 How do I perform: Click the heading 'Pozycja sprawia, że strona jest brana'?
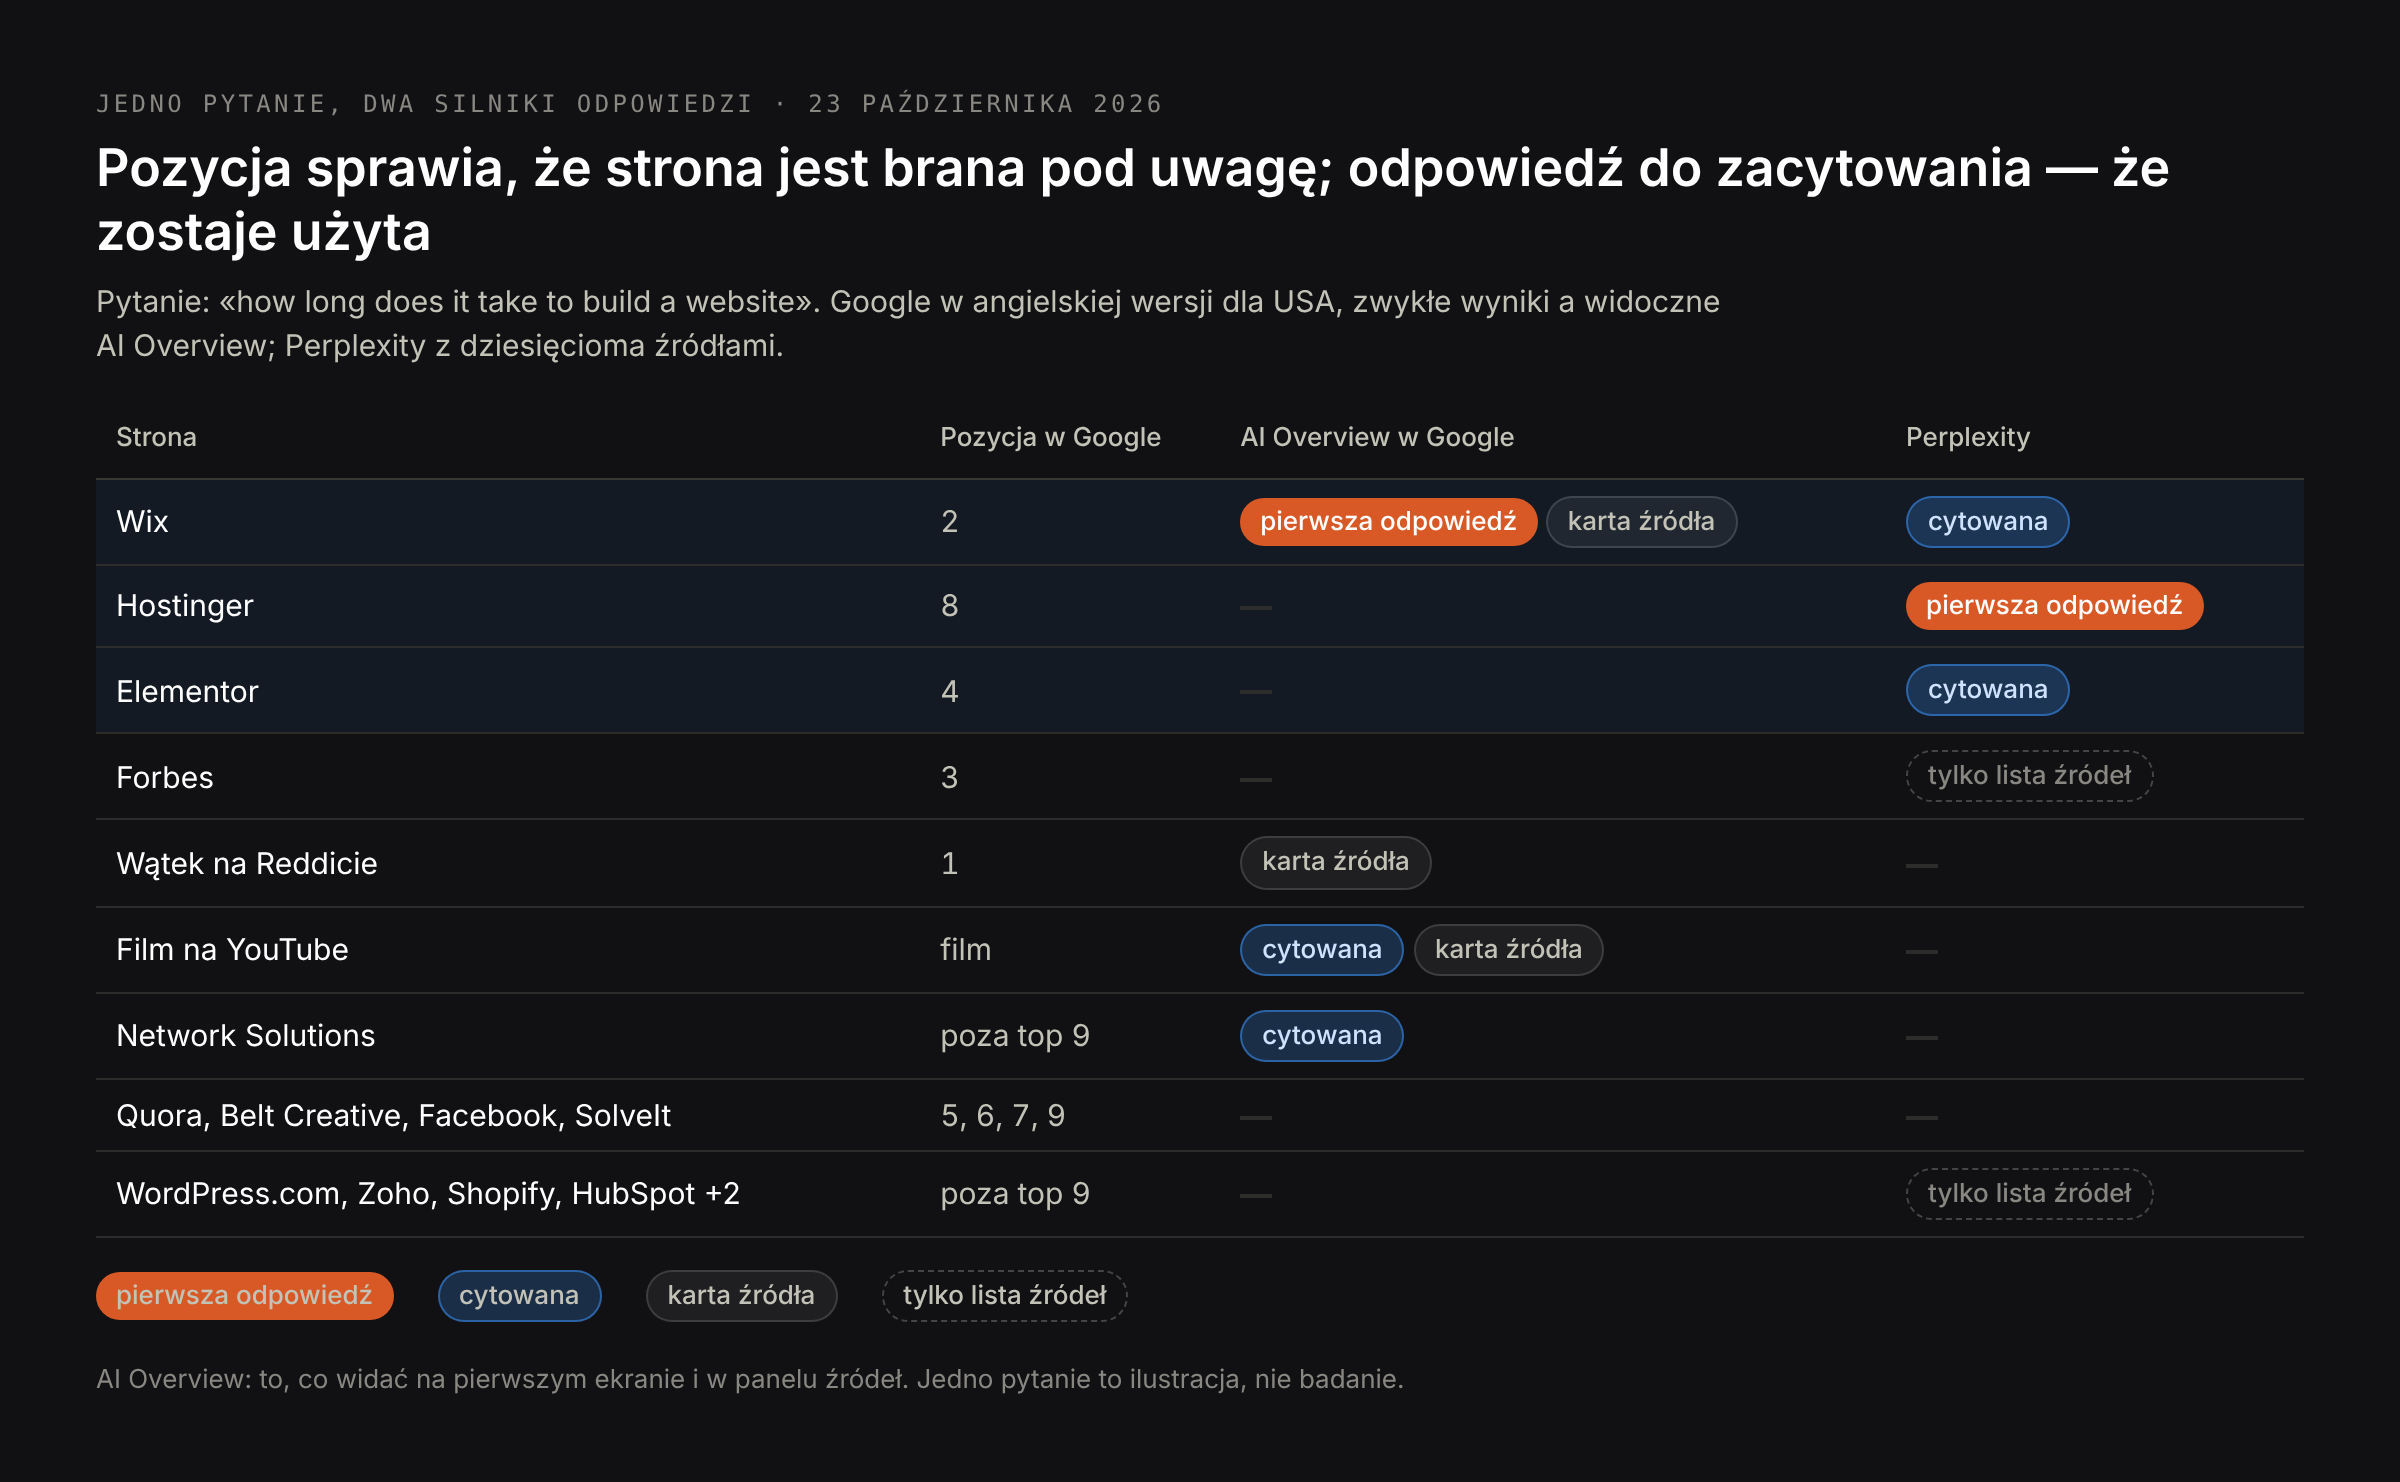pyautogui.click(x=1132, y=200)
